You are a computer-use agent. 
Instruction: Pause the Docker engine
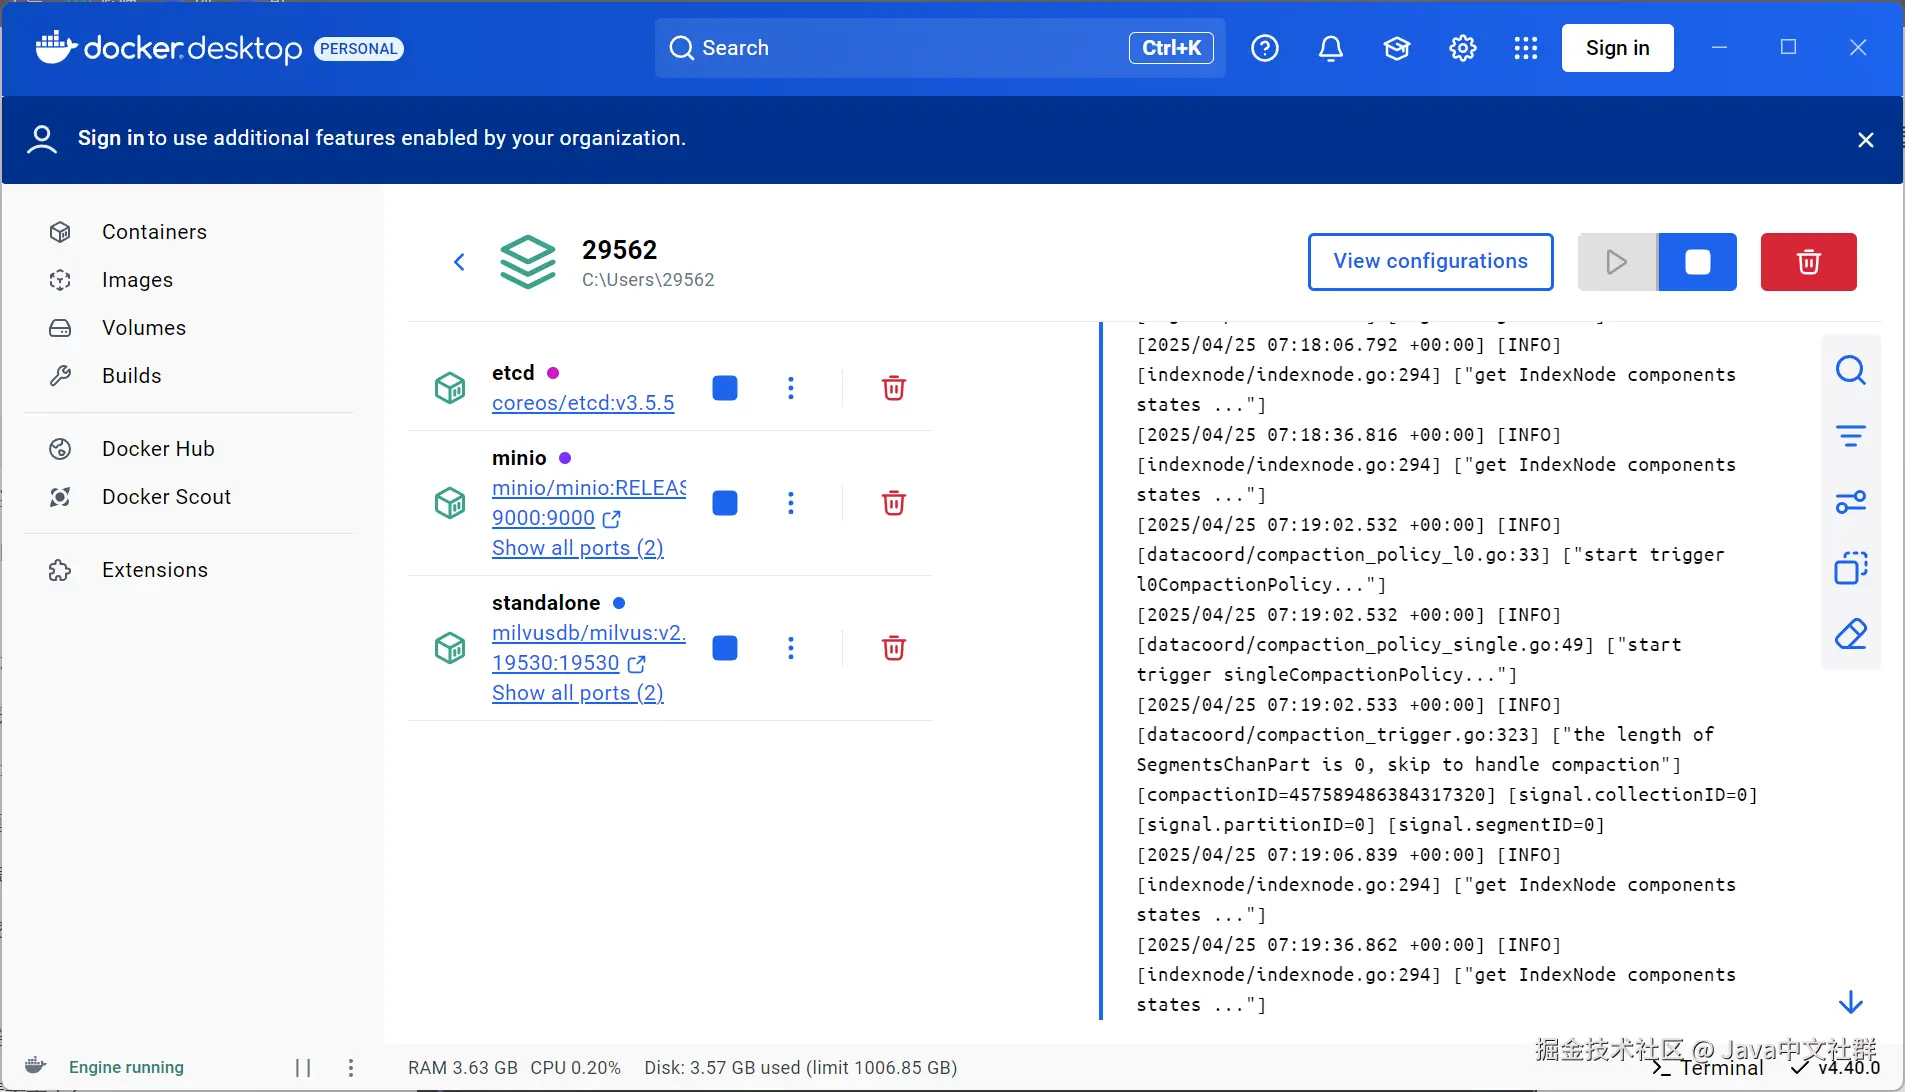coord(303,1068)
